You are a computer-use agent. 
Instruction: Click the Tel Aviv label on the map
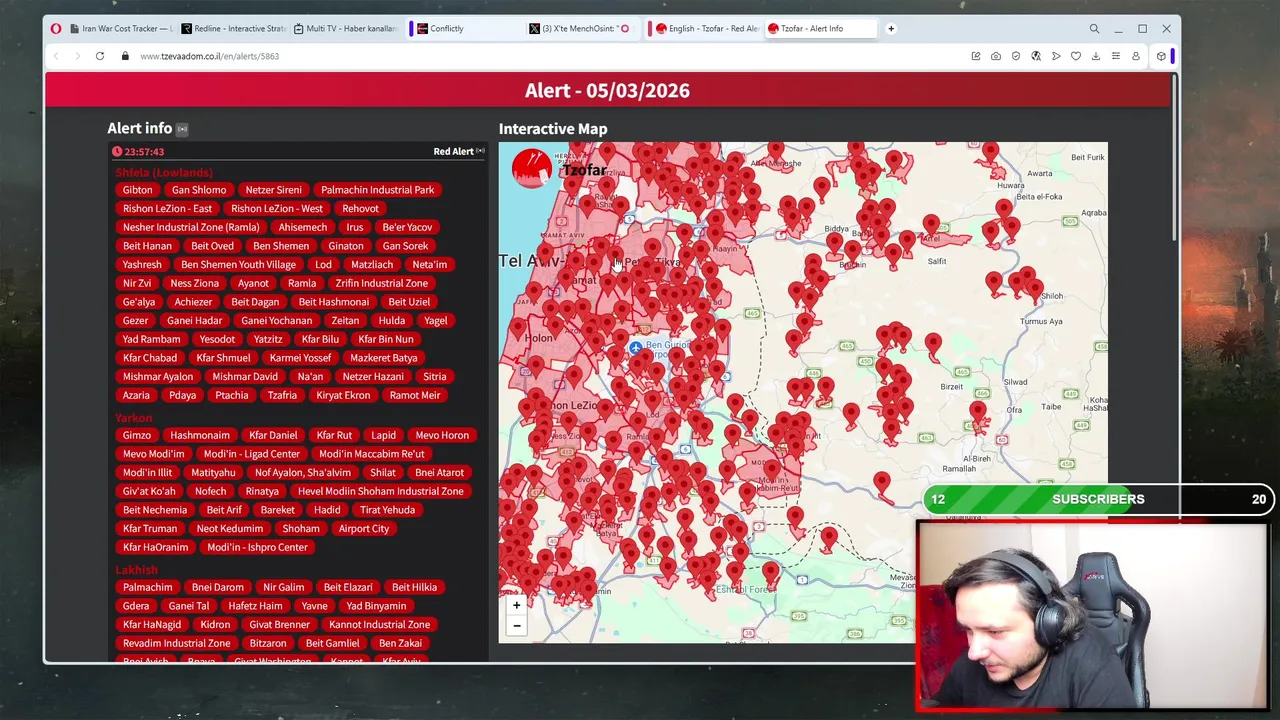(x=531, y=261)
